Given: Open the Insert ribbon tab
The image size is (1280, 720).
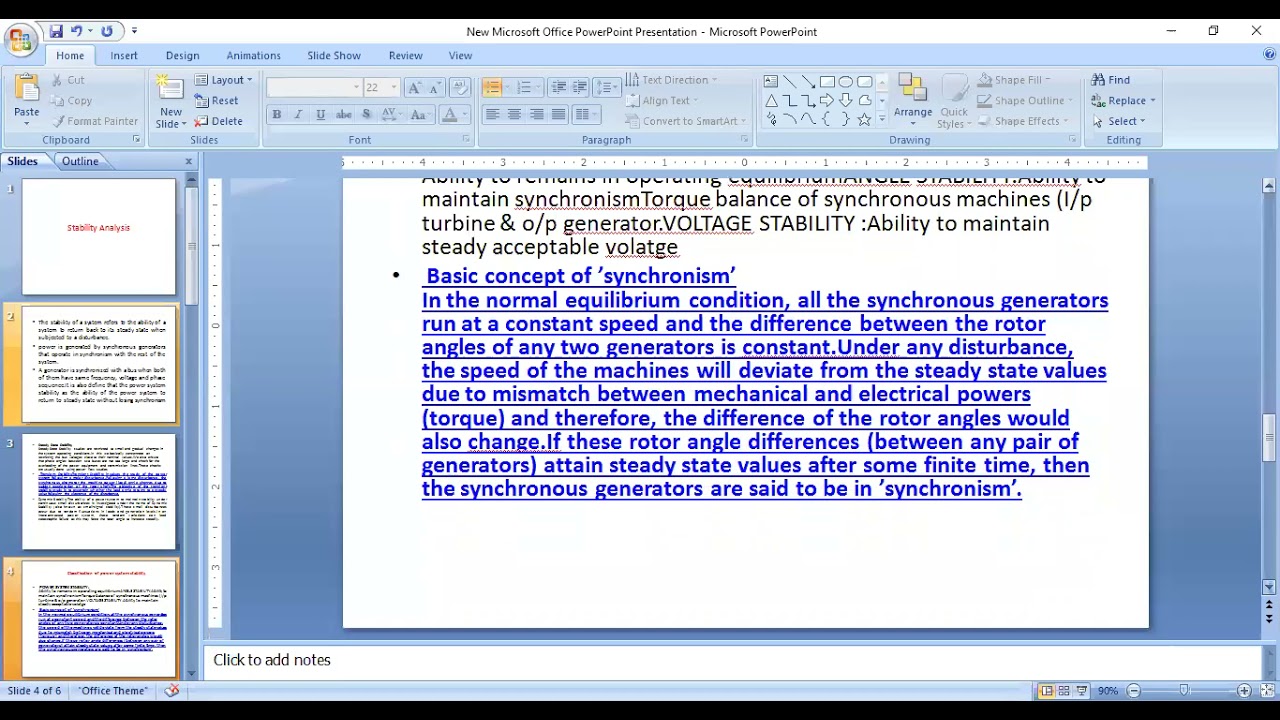Looking at the screenshot, I should coord(124,55).
